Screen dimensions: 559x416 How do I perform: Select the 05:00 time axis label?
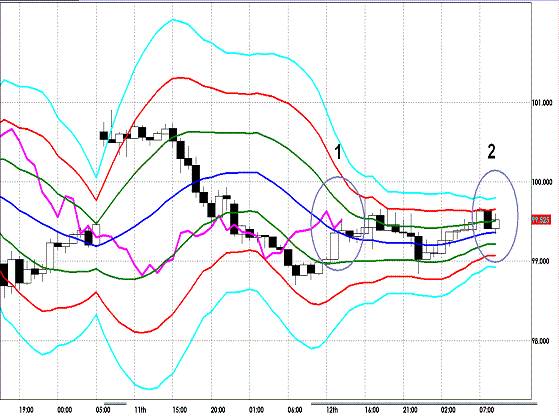coord(103,410)
